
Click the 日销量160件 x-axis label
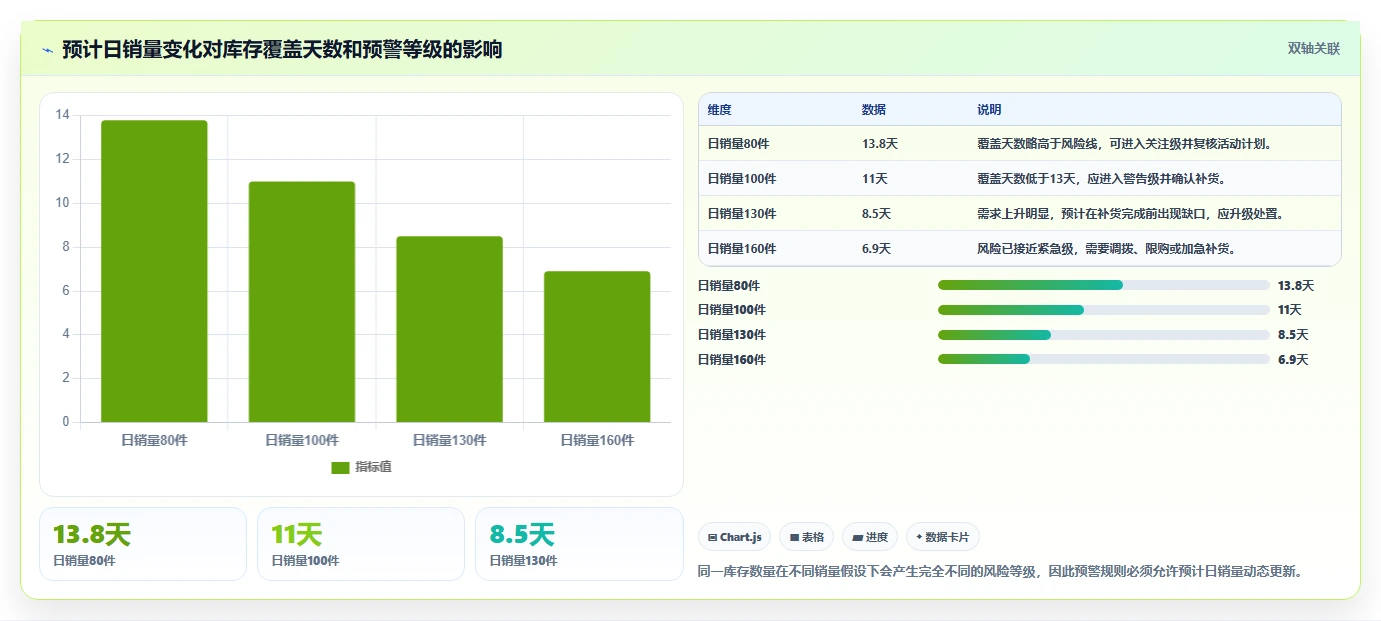pyautogui.click(x=597, y=440)
